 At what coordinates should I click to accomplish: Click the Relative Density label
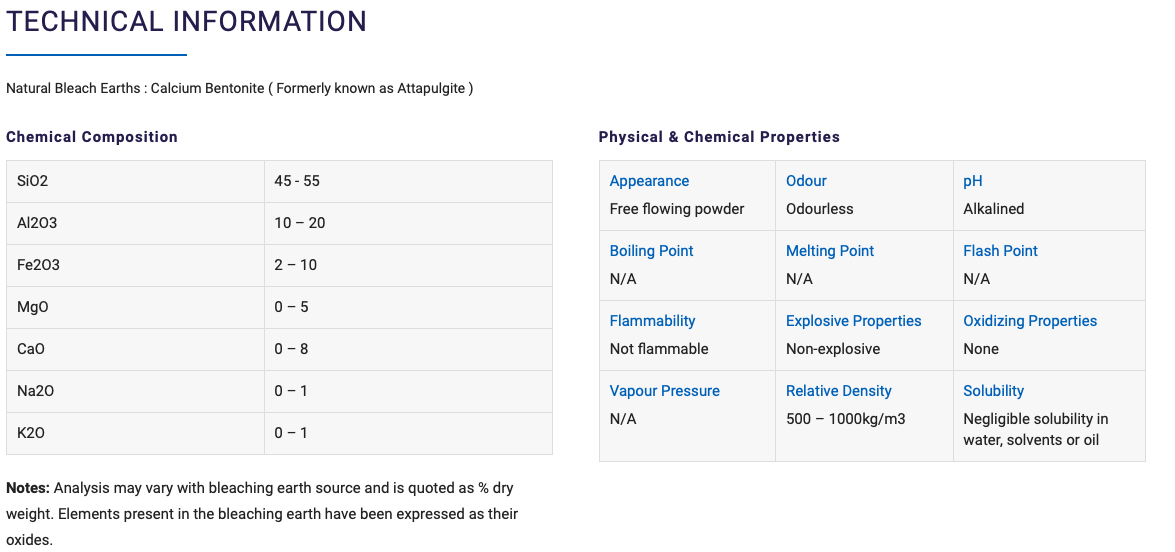pos(839,391)
